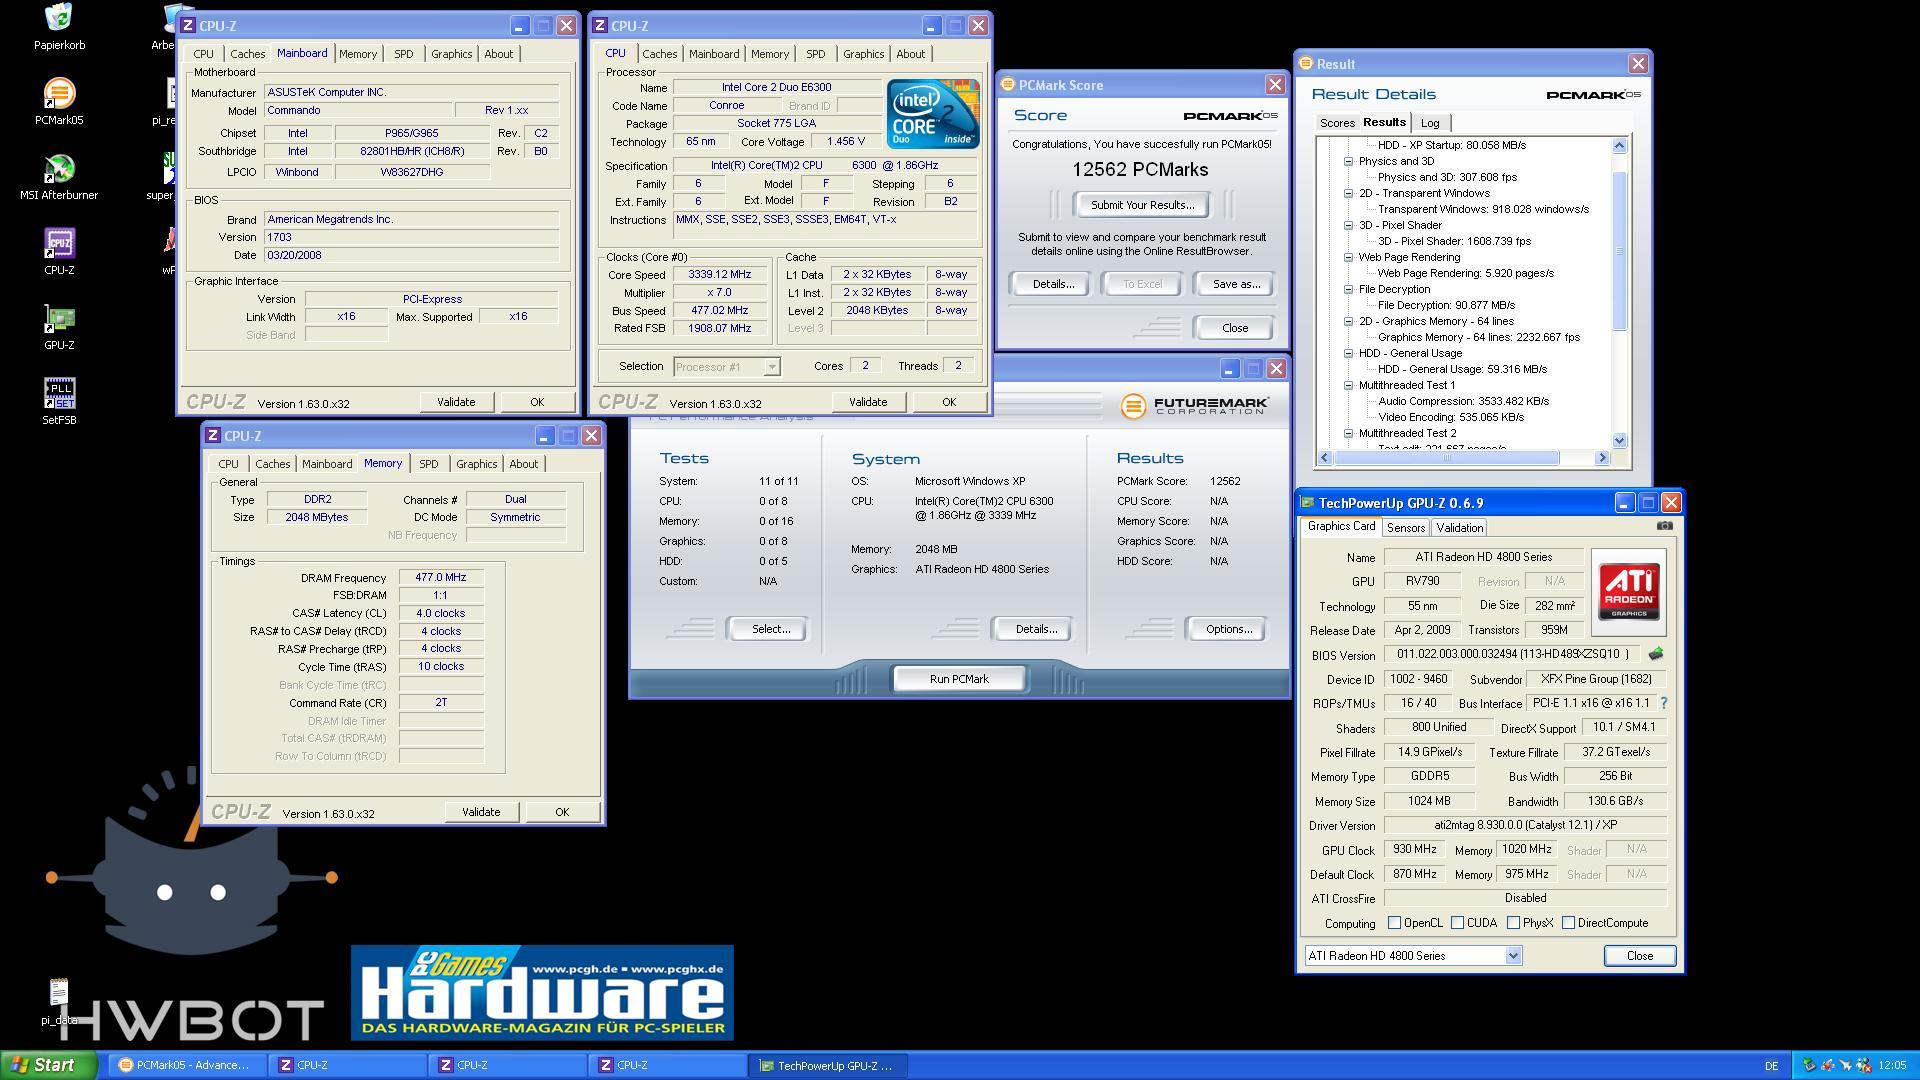Click the ATI Radeon logo in GPU-Z
Screen dimensions: 1920x1080
click(x=1628, y=592)
